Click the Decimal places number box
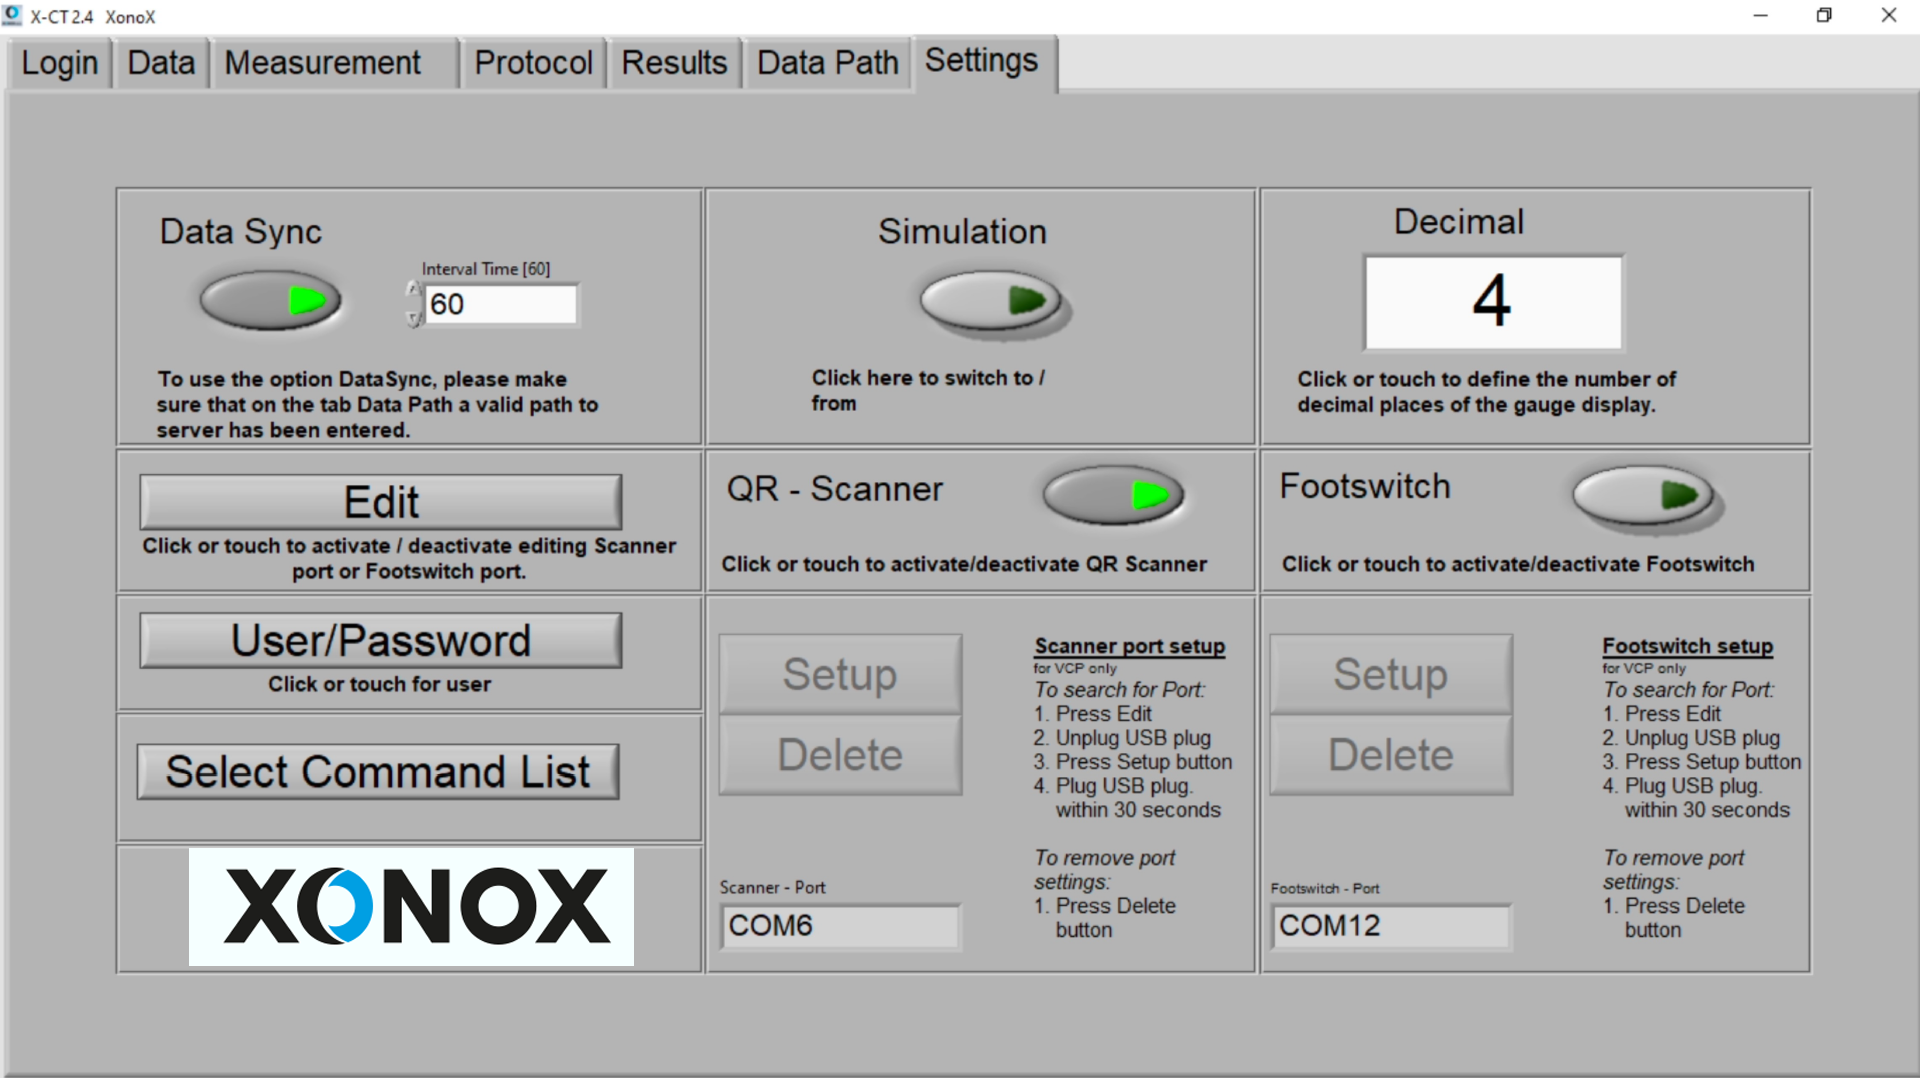 [1493, 302]
